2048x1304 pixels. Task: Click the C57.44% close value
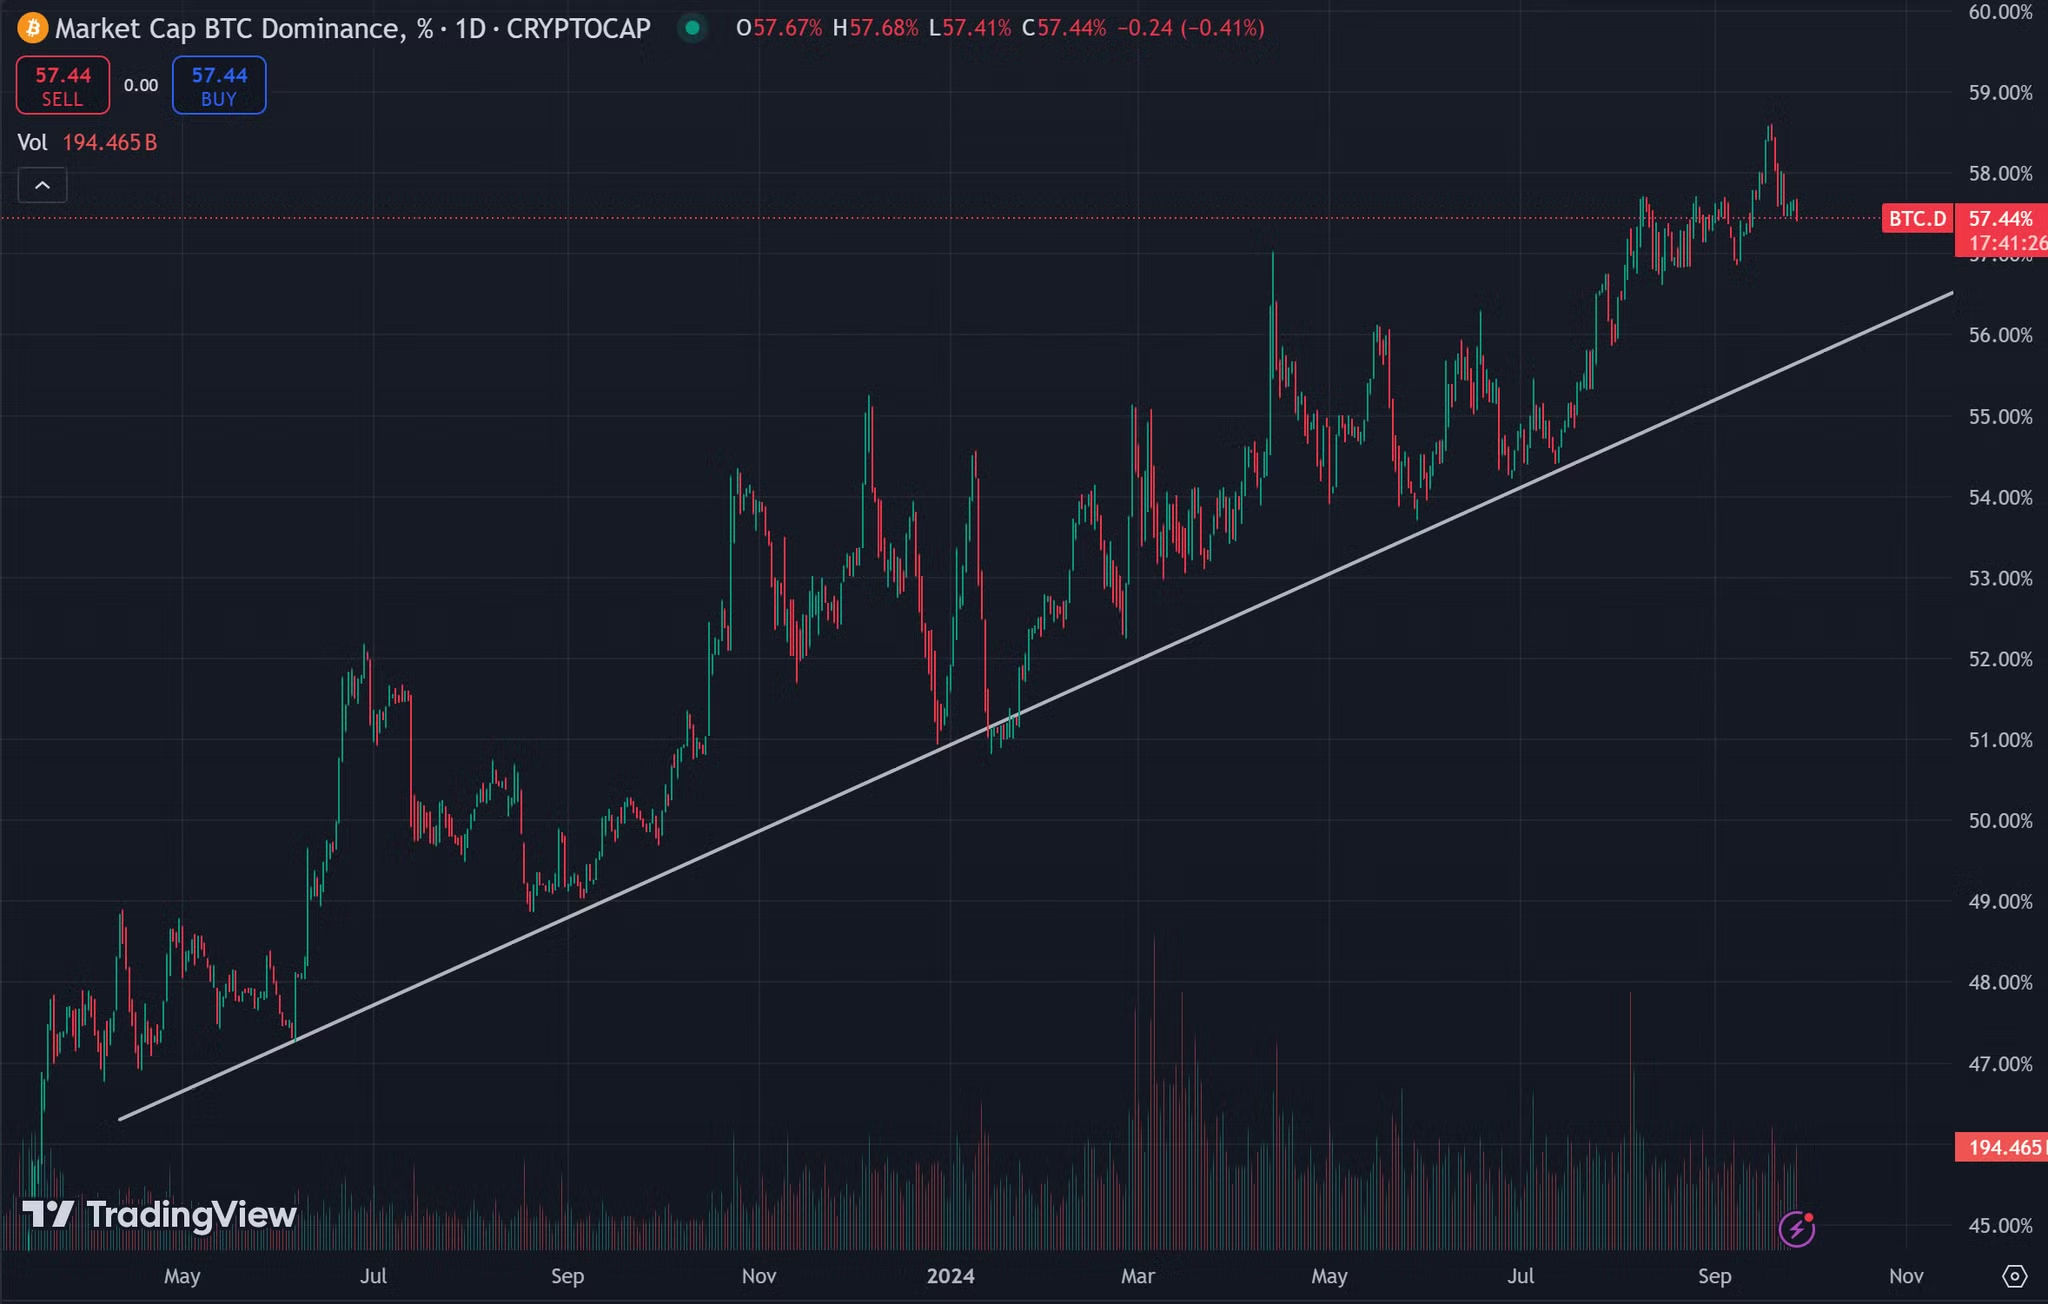point(1064,28)
